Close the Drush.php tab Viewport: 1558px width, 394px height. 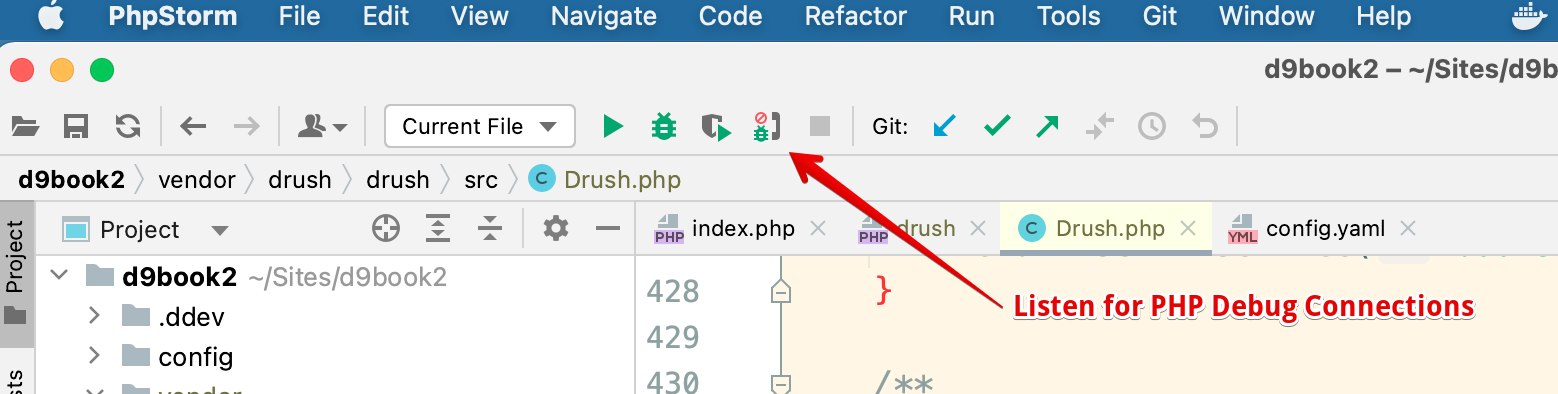pos(1188,229)
